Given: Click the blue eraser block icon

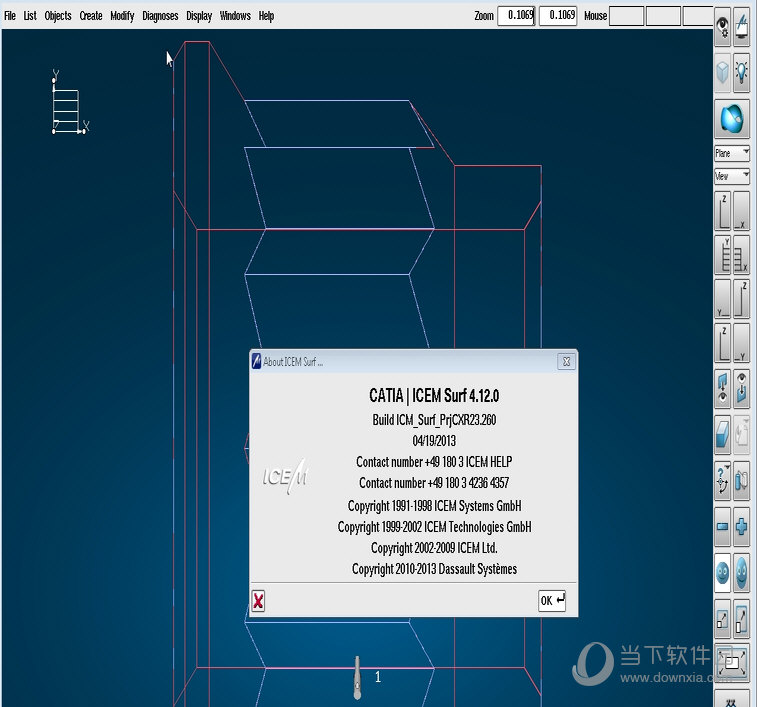Looking at the screenshot, I should click(x=723, y=431).
